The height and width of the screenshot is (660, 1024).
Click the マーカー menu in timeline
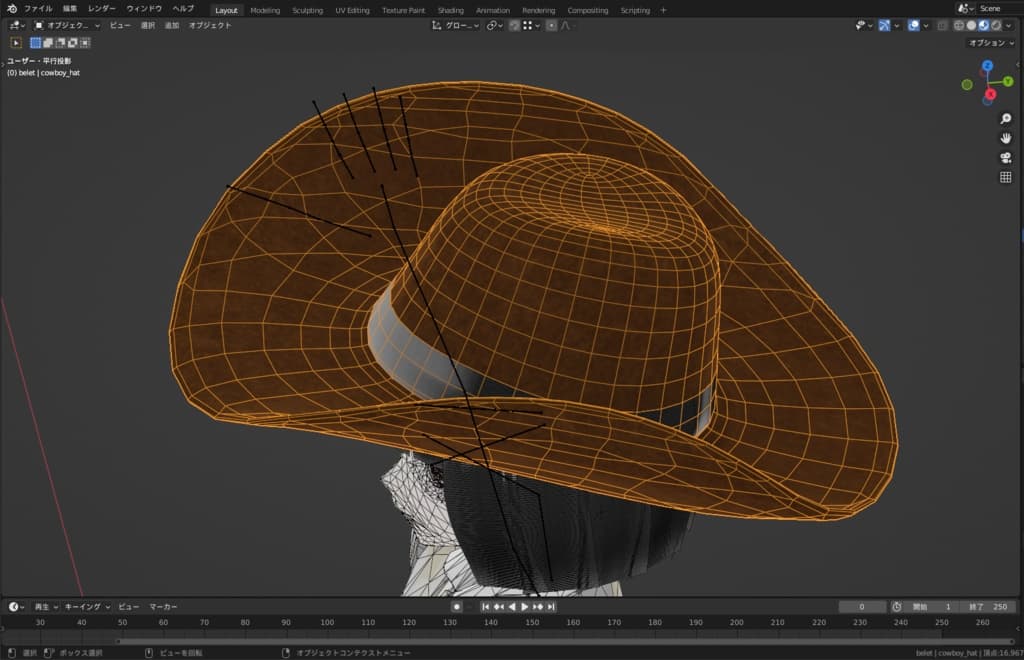pos(163,606)
